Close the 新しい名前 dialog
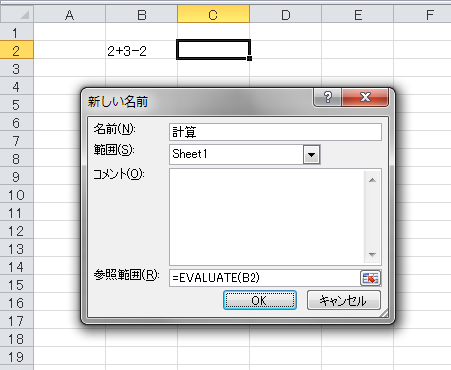Image resolution: width=451 pixels, height=370 pixels. [365, 97]
